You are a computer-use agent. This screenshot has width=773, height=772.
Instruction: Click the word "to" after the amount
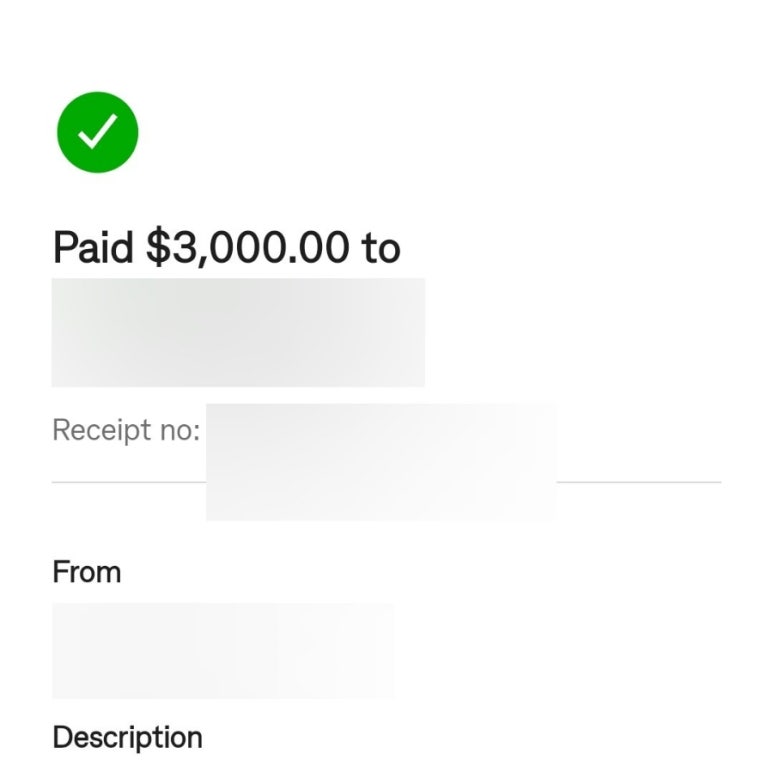381,248
